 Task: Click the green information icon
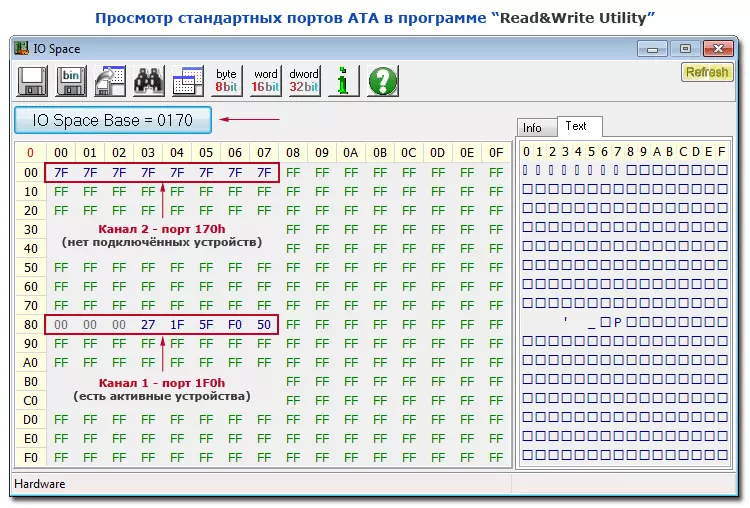pyautogui.click(x=343, y=80)
